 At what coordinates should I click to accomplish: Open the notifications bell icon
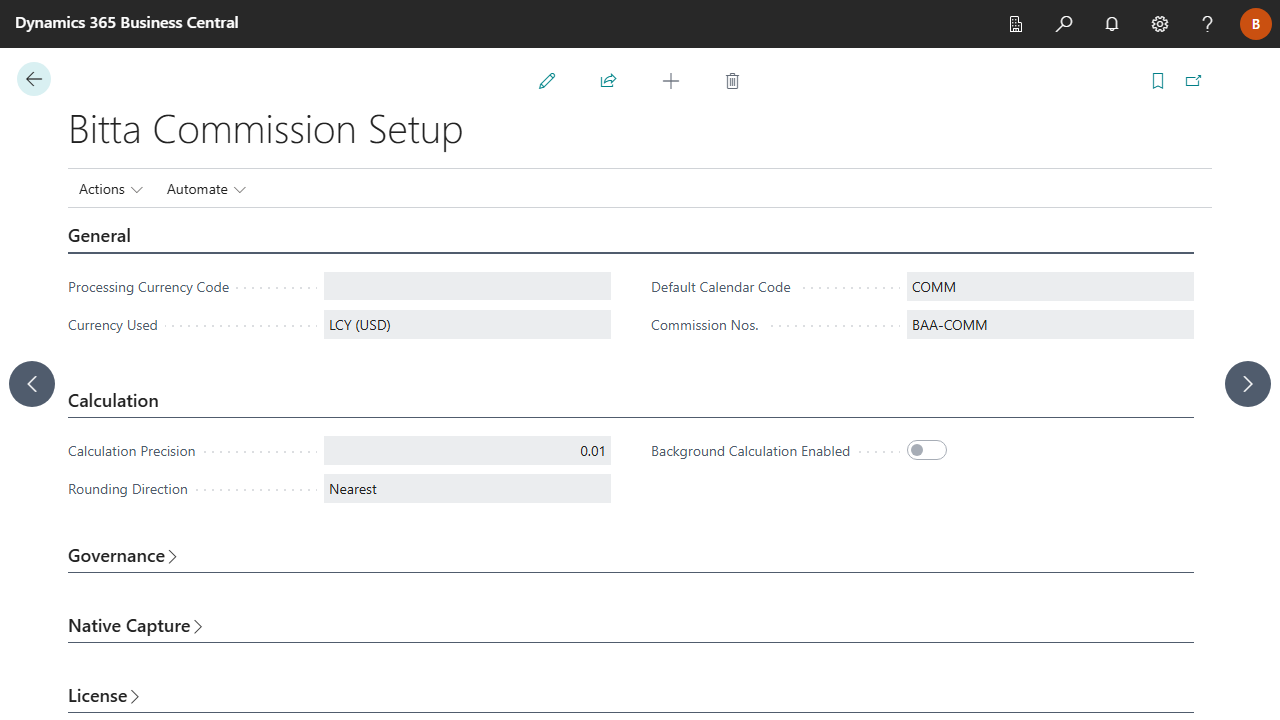(1112, 24)
